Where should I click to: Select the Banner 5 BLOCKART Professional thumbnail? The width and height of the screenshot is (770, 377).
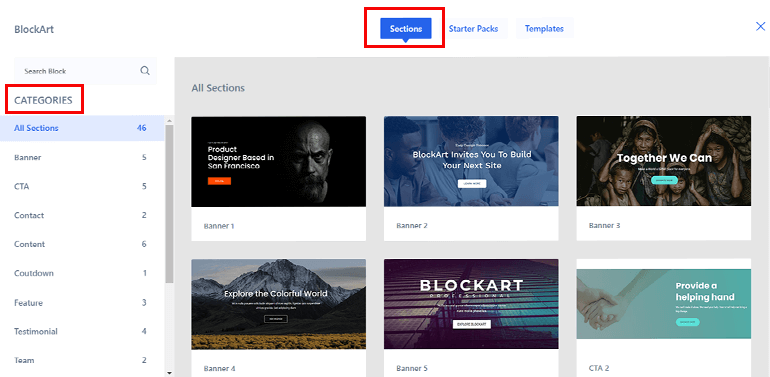pos(471,304)
